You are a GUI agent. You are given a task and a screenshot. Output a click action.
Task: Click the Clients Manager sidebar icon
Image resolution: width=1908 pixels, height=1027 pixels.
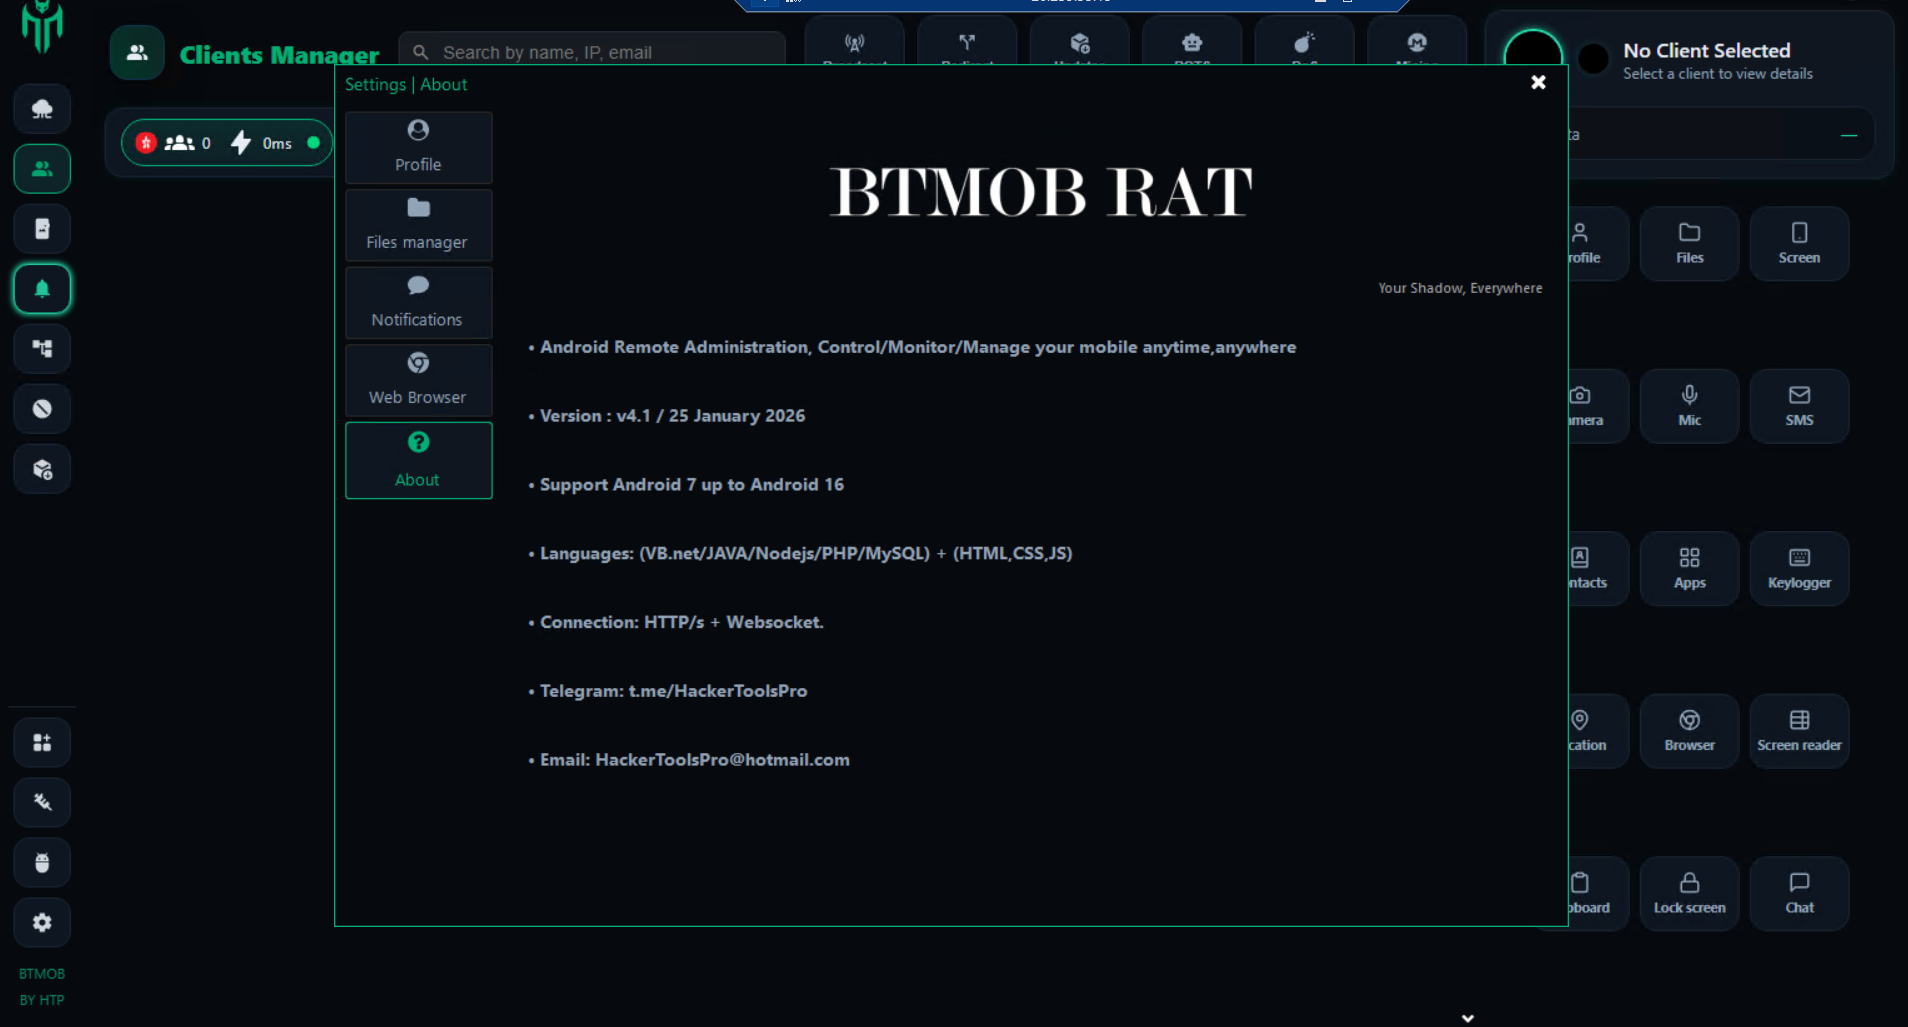[x=42, y=169]
